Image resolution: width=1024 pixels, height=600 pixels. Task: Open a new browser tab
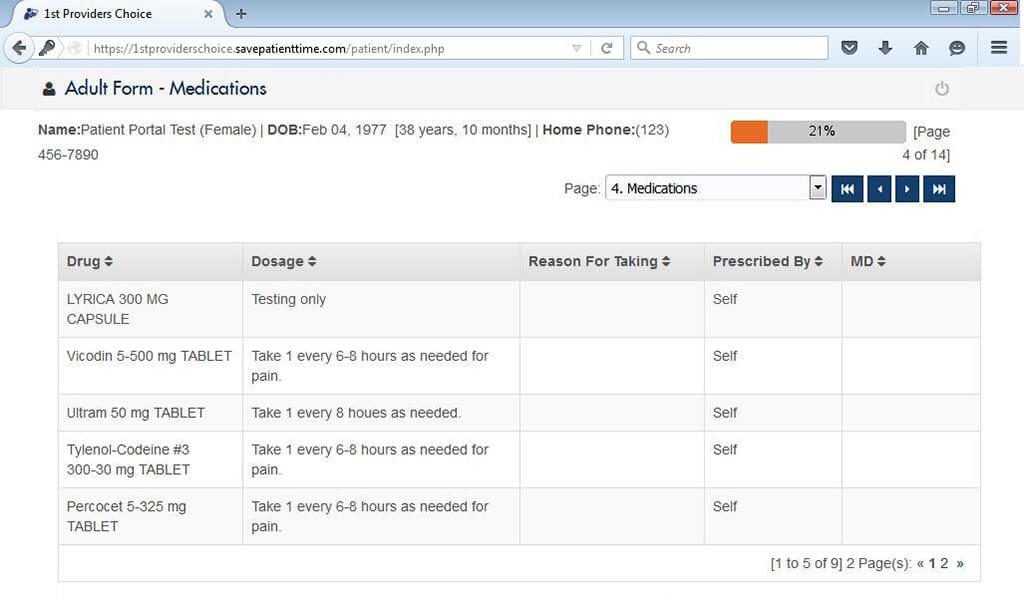click(241, 14)
